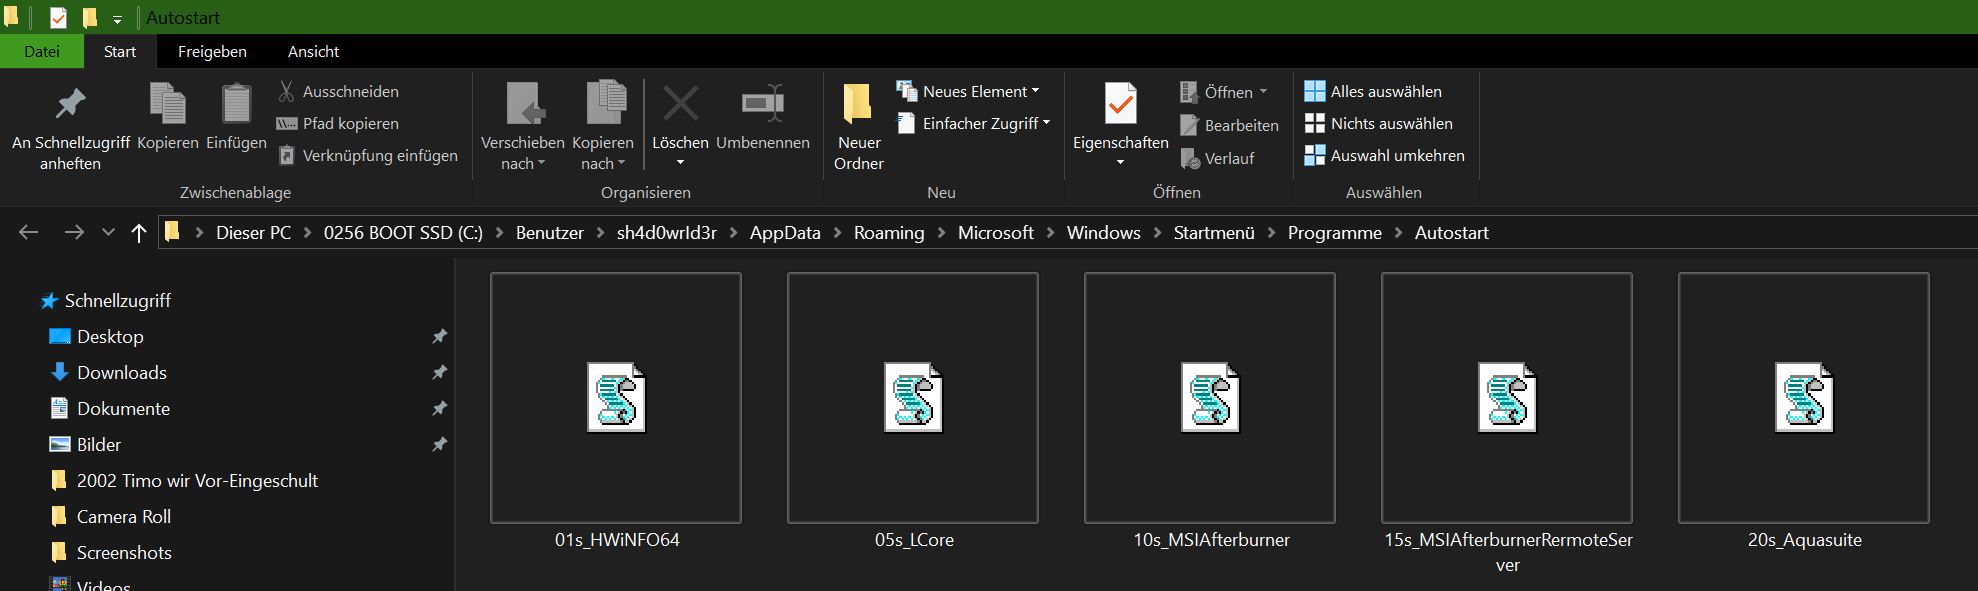Viewport: 1978px width, 591px height.
Task: Unpin Downloads using its pin icon
Action: click(x=439, y=373)
